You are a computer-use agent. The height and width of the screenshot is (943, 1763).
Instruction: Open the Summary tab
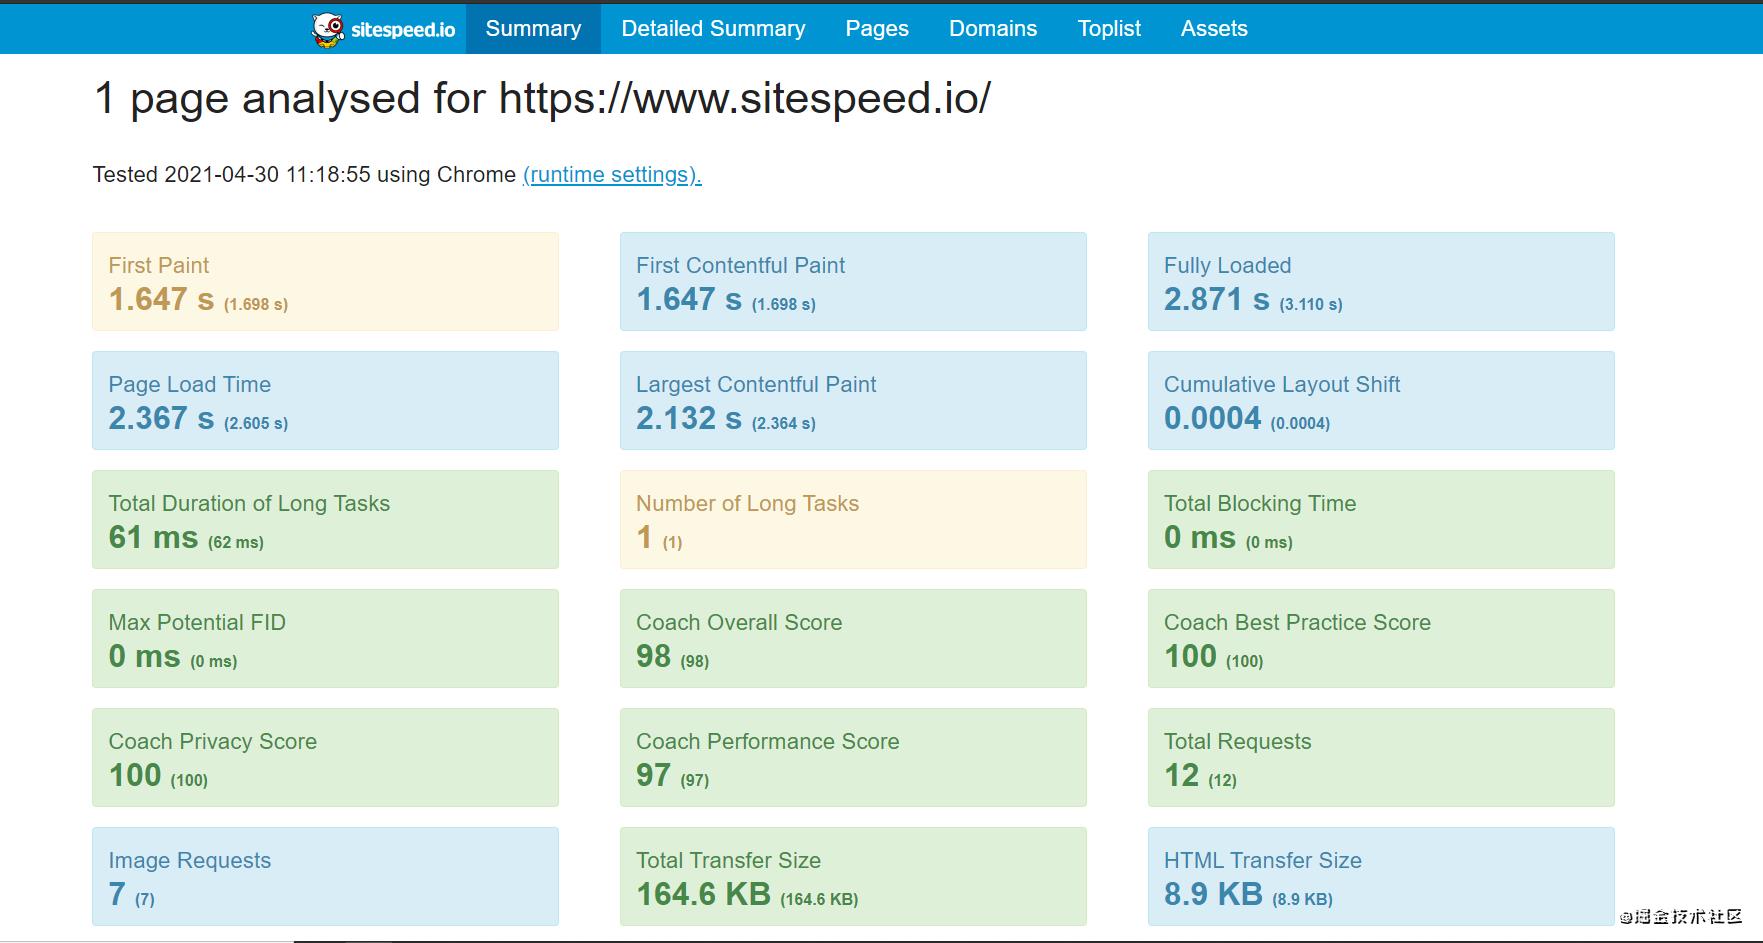[x=533, y=29]
